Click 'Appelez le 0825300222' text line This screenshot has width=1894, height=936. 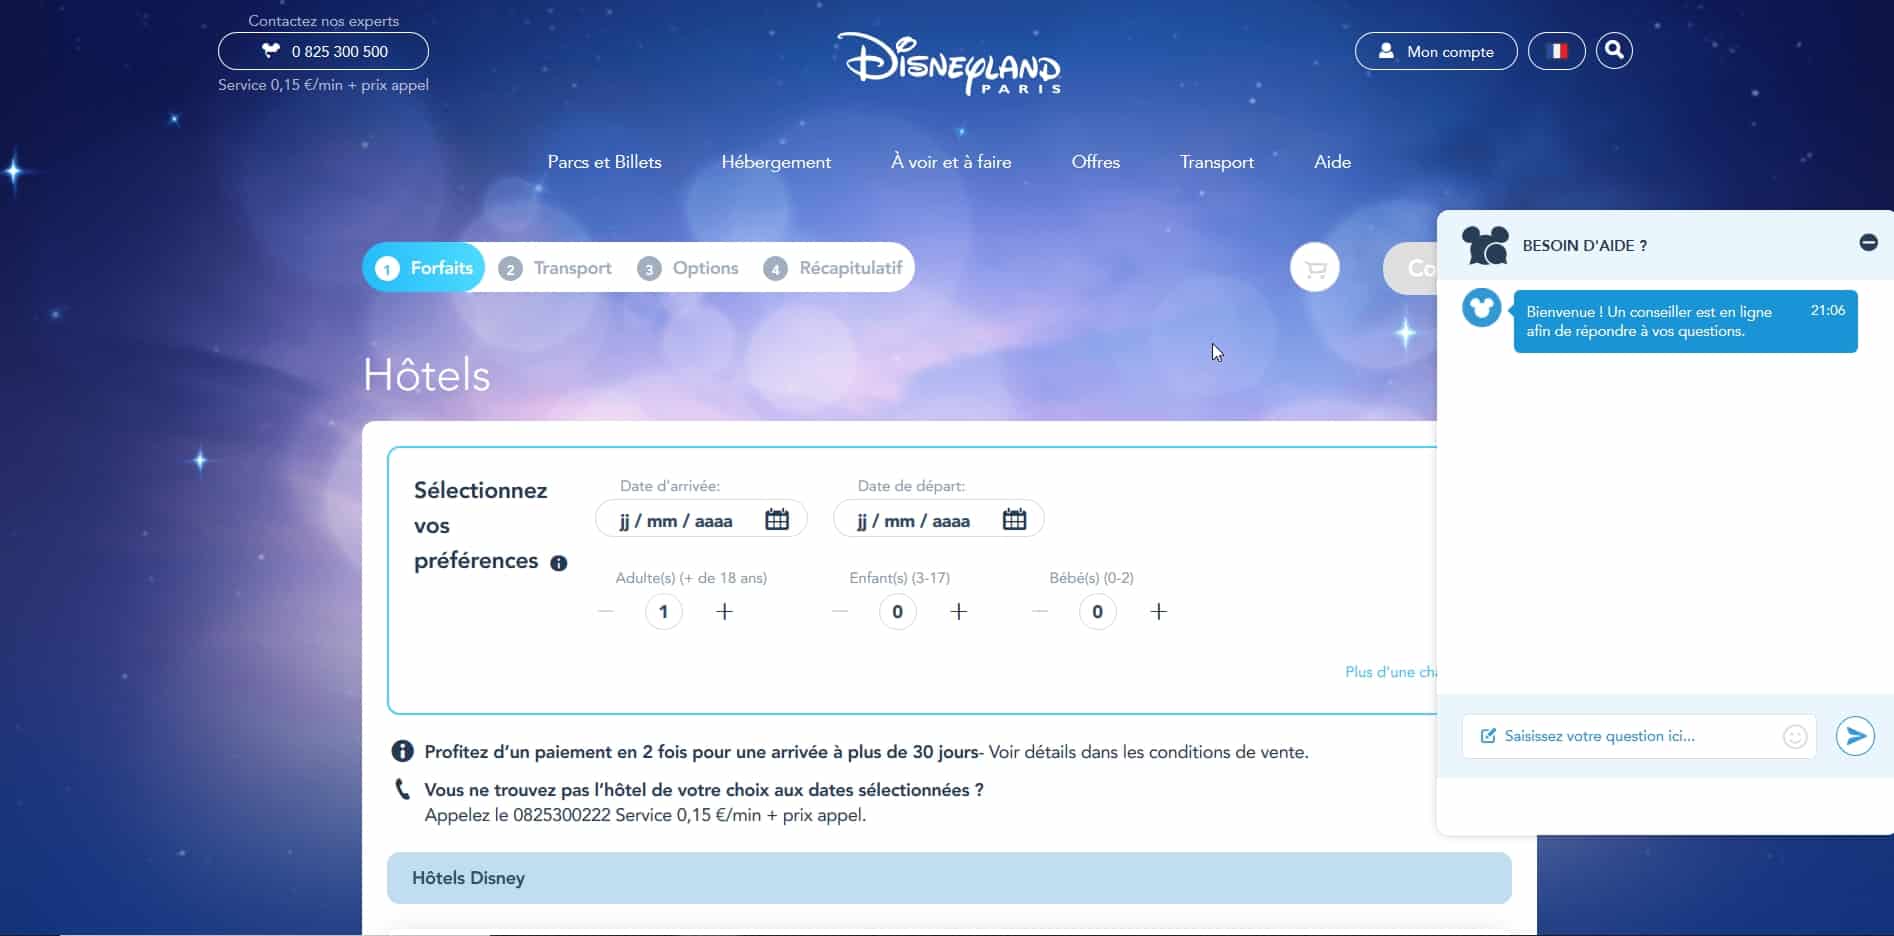pos(645,815)
